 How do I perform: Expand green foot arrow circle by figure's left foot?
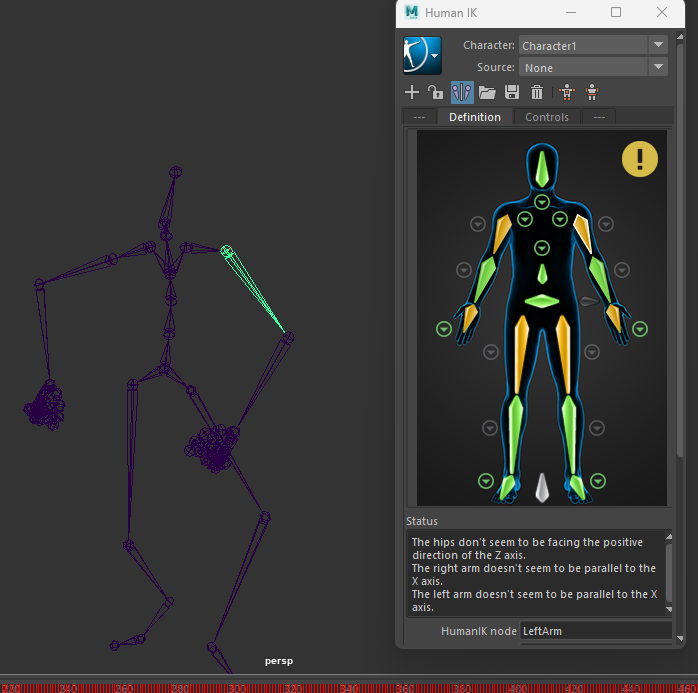tap(598, 481)
